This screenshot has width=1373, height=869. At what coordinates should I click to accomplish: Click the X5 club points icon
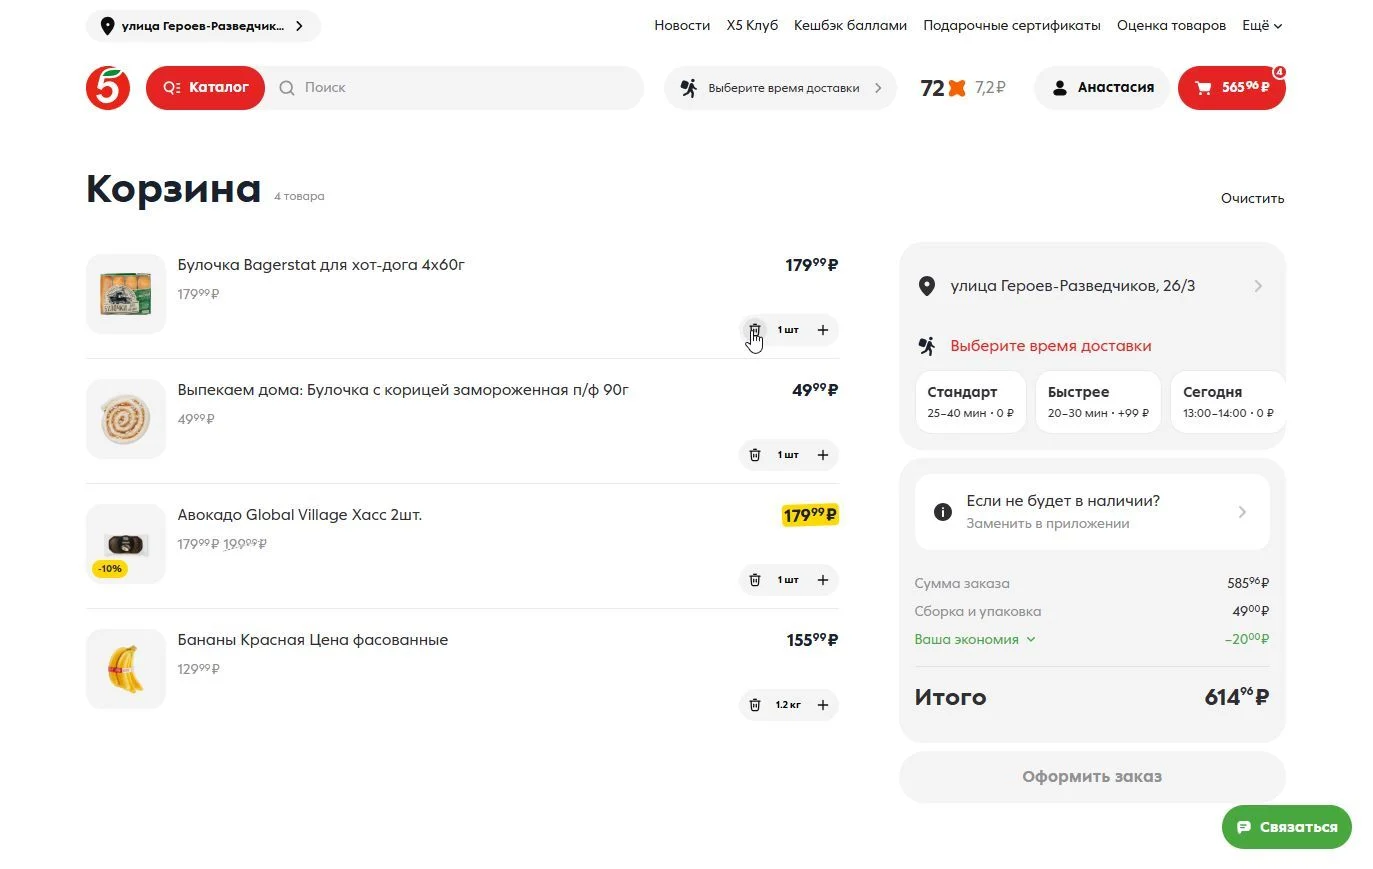click(x=957, y=88)
